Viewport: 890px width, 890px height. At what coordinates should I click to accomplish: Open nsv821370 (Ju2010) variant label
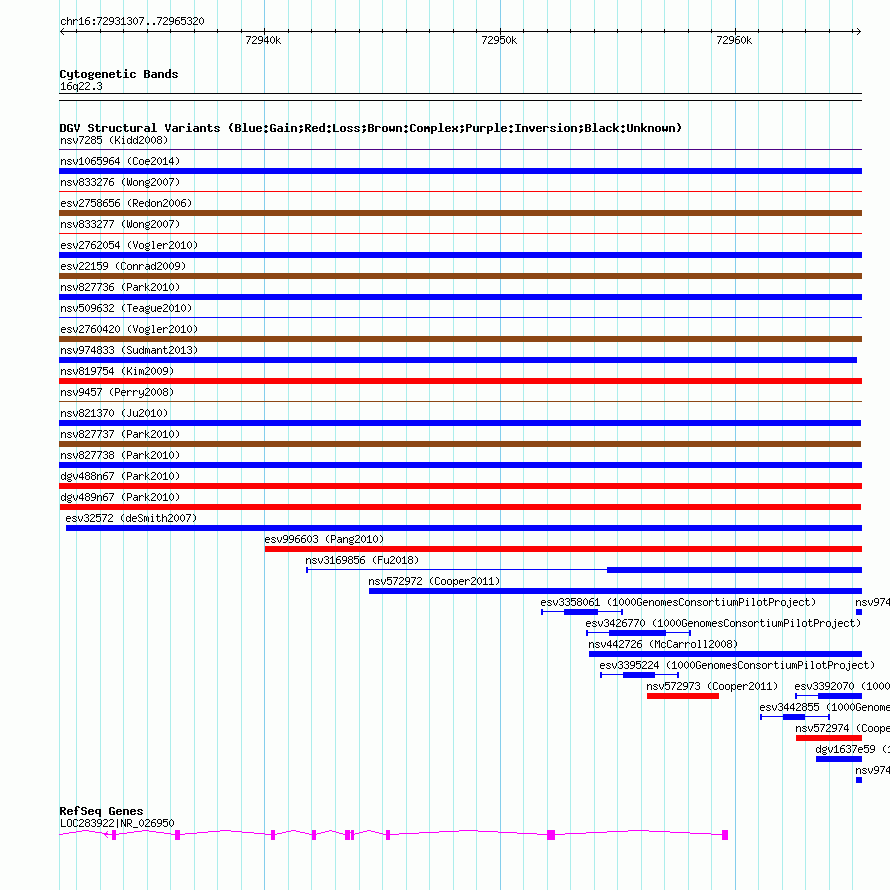coord(114,413)
